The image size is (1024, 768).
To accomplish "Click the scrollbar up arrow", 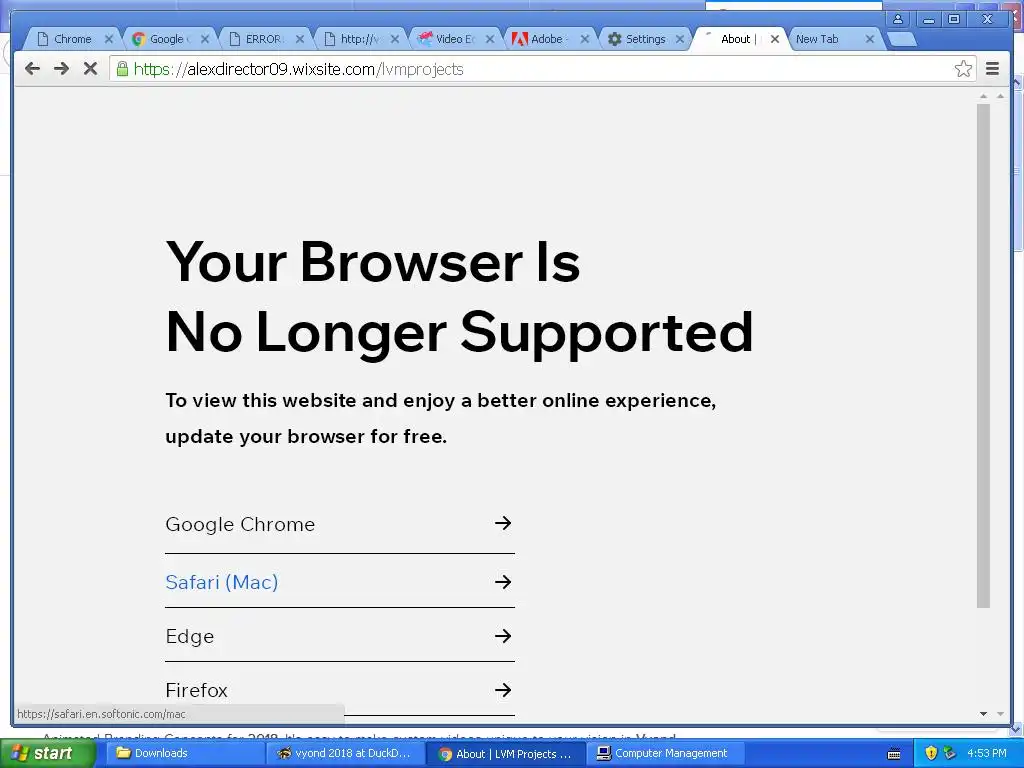I will click(x=984, y=96).
